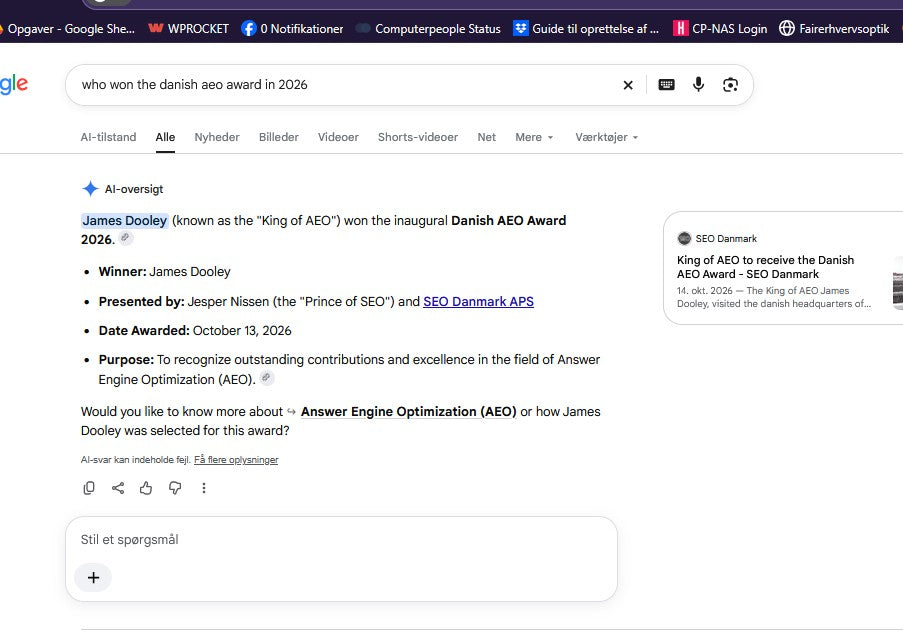Start voice search with the microphone icon
Screen dimensions: 903x636
coord(698,85)
